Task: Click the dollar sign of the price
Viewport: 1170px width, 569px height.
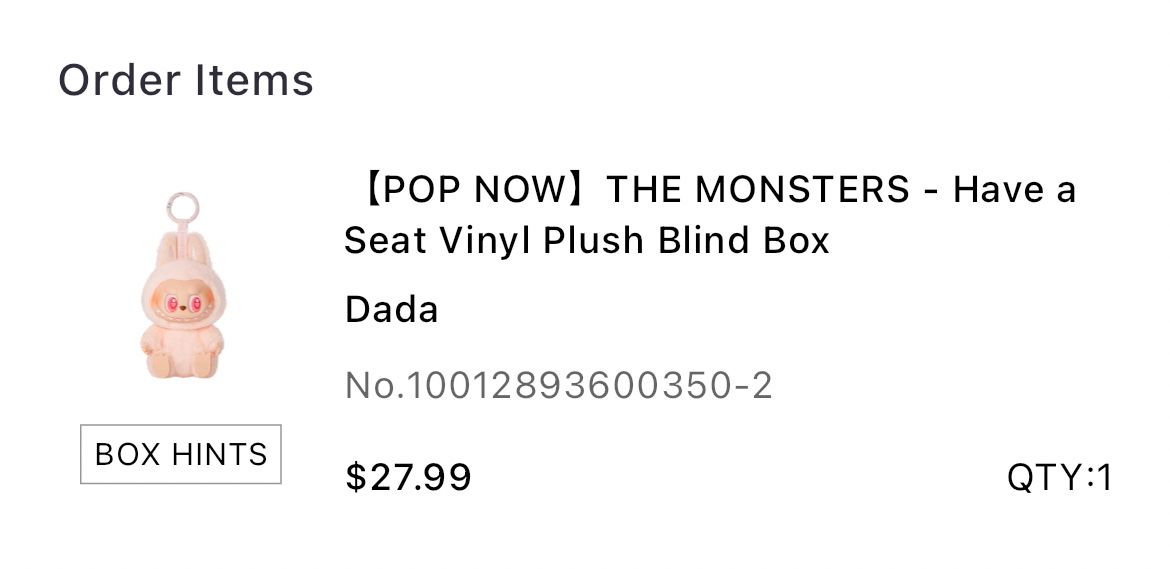Action: [x=356, y=477]
